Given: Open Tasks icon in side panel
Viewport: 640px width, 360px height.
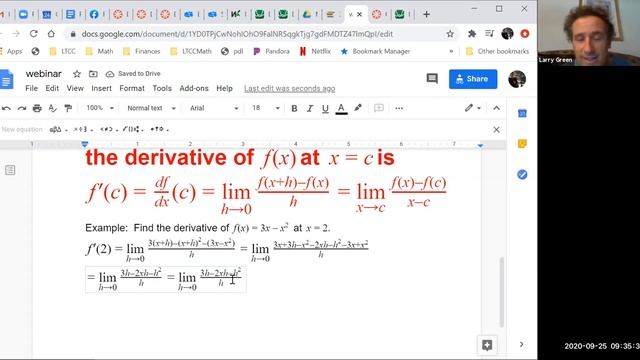Looking at the screenshot, I should tap(522, 175).
